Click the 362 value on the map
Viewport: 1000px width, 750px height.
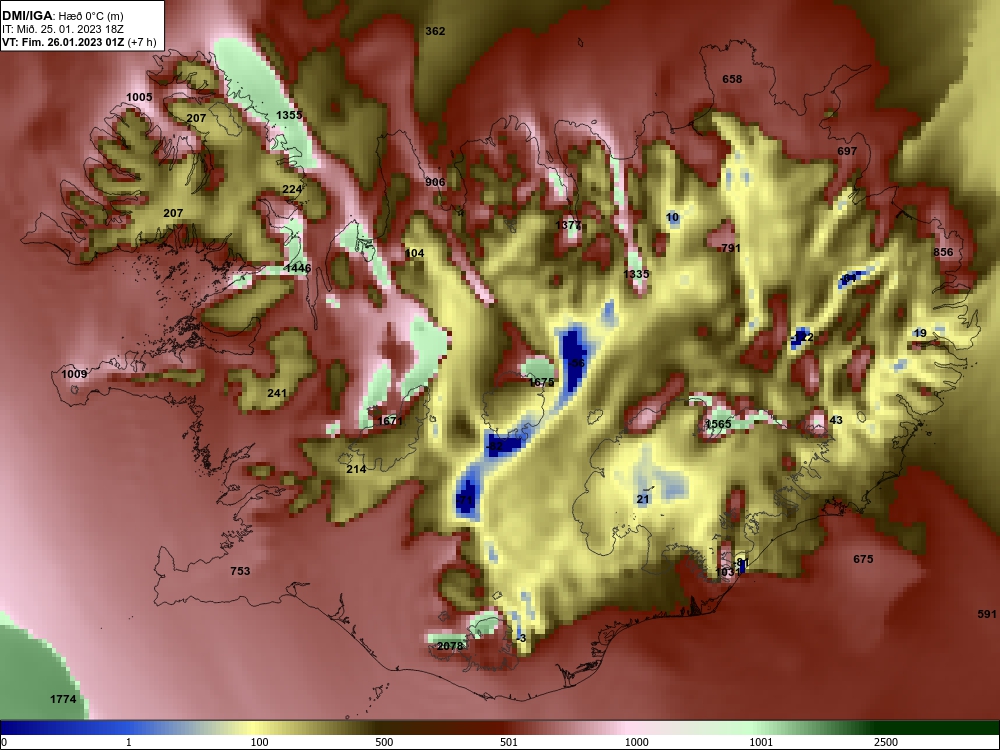(435, 31)
